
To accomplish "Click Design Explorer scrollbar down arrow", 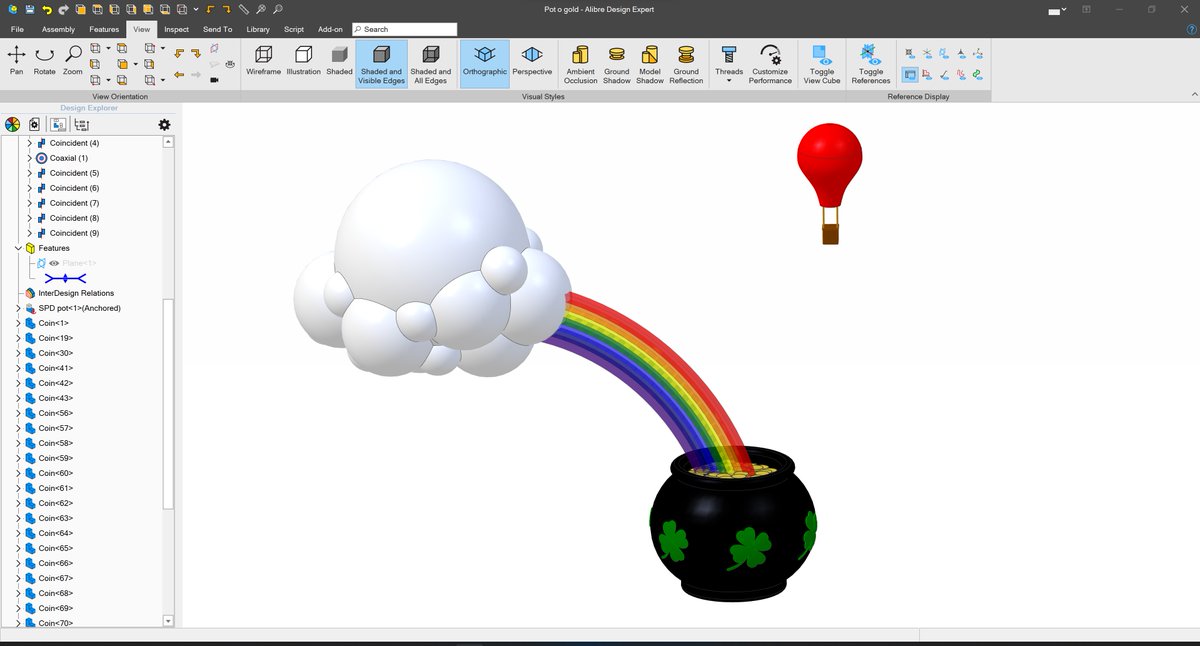I will [167, 621].
